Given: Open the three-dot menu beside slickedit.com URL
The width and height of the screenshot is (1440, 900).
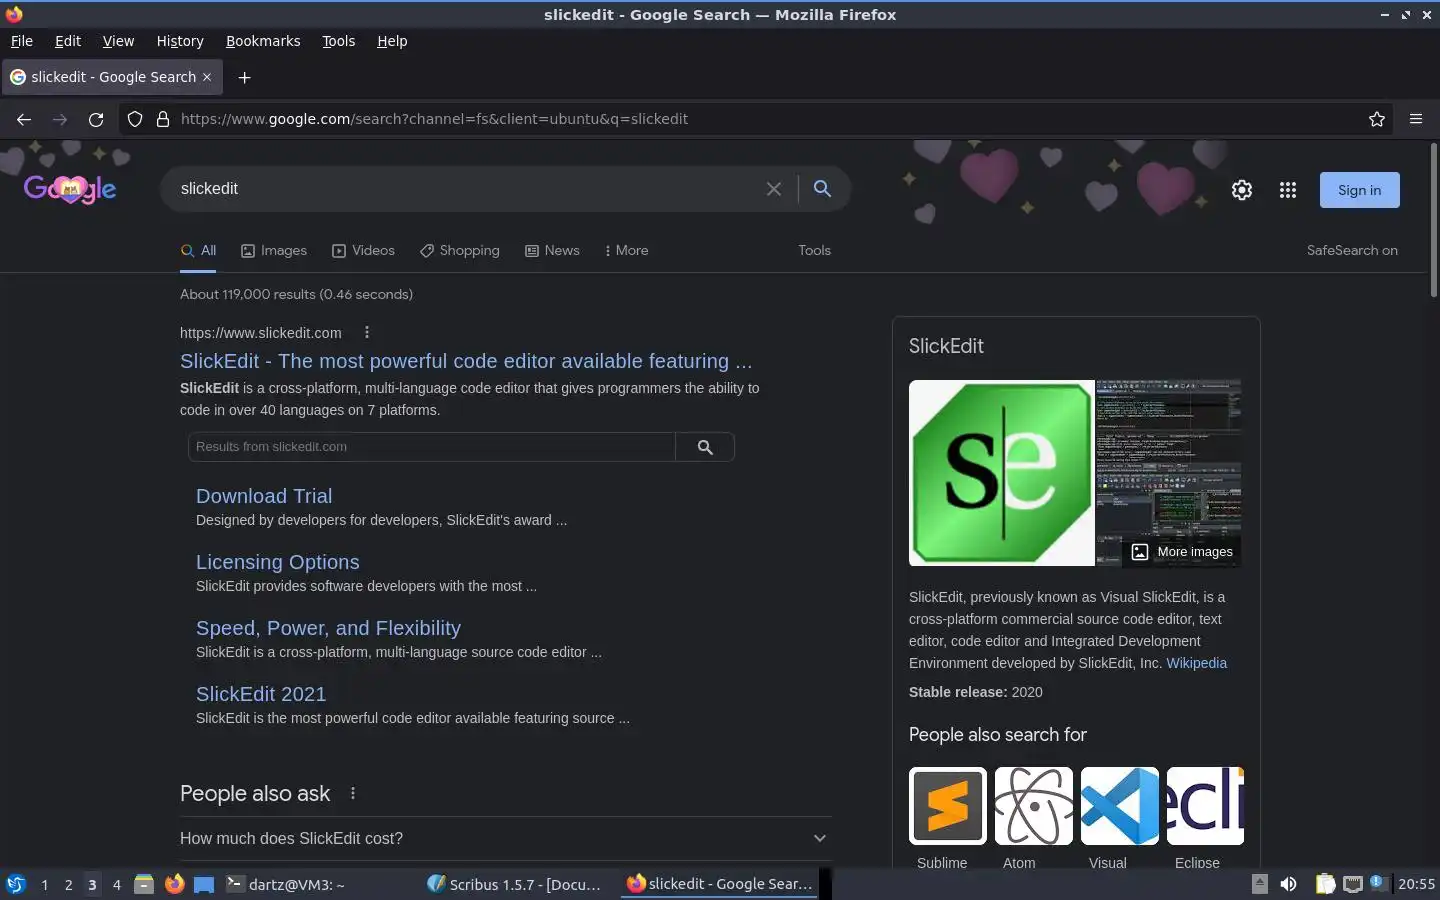Looking at the screenshot, I should click(x=367, y=332).
